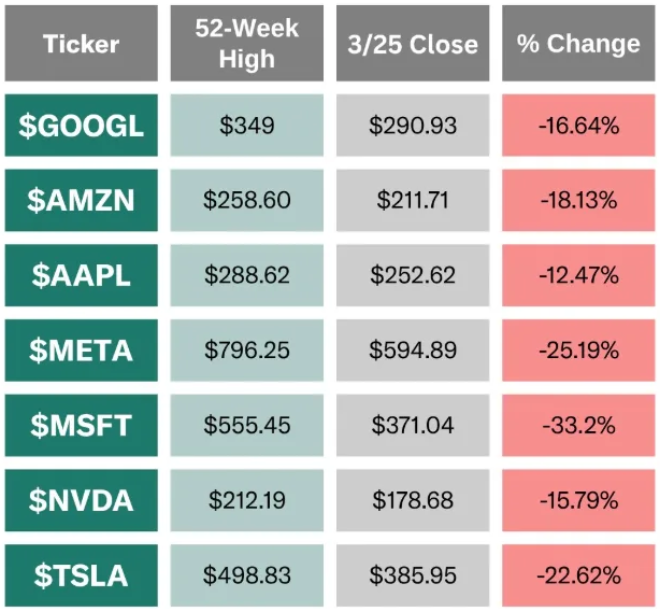Viewport: 660px width, 609px height.
Task: Click the -22.62% change for TSLA
Action: [579, 575]
